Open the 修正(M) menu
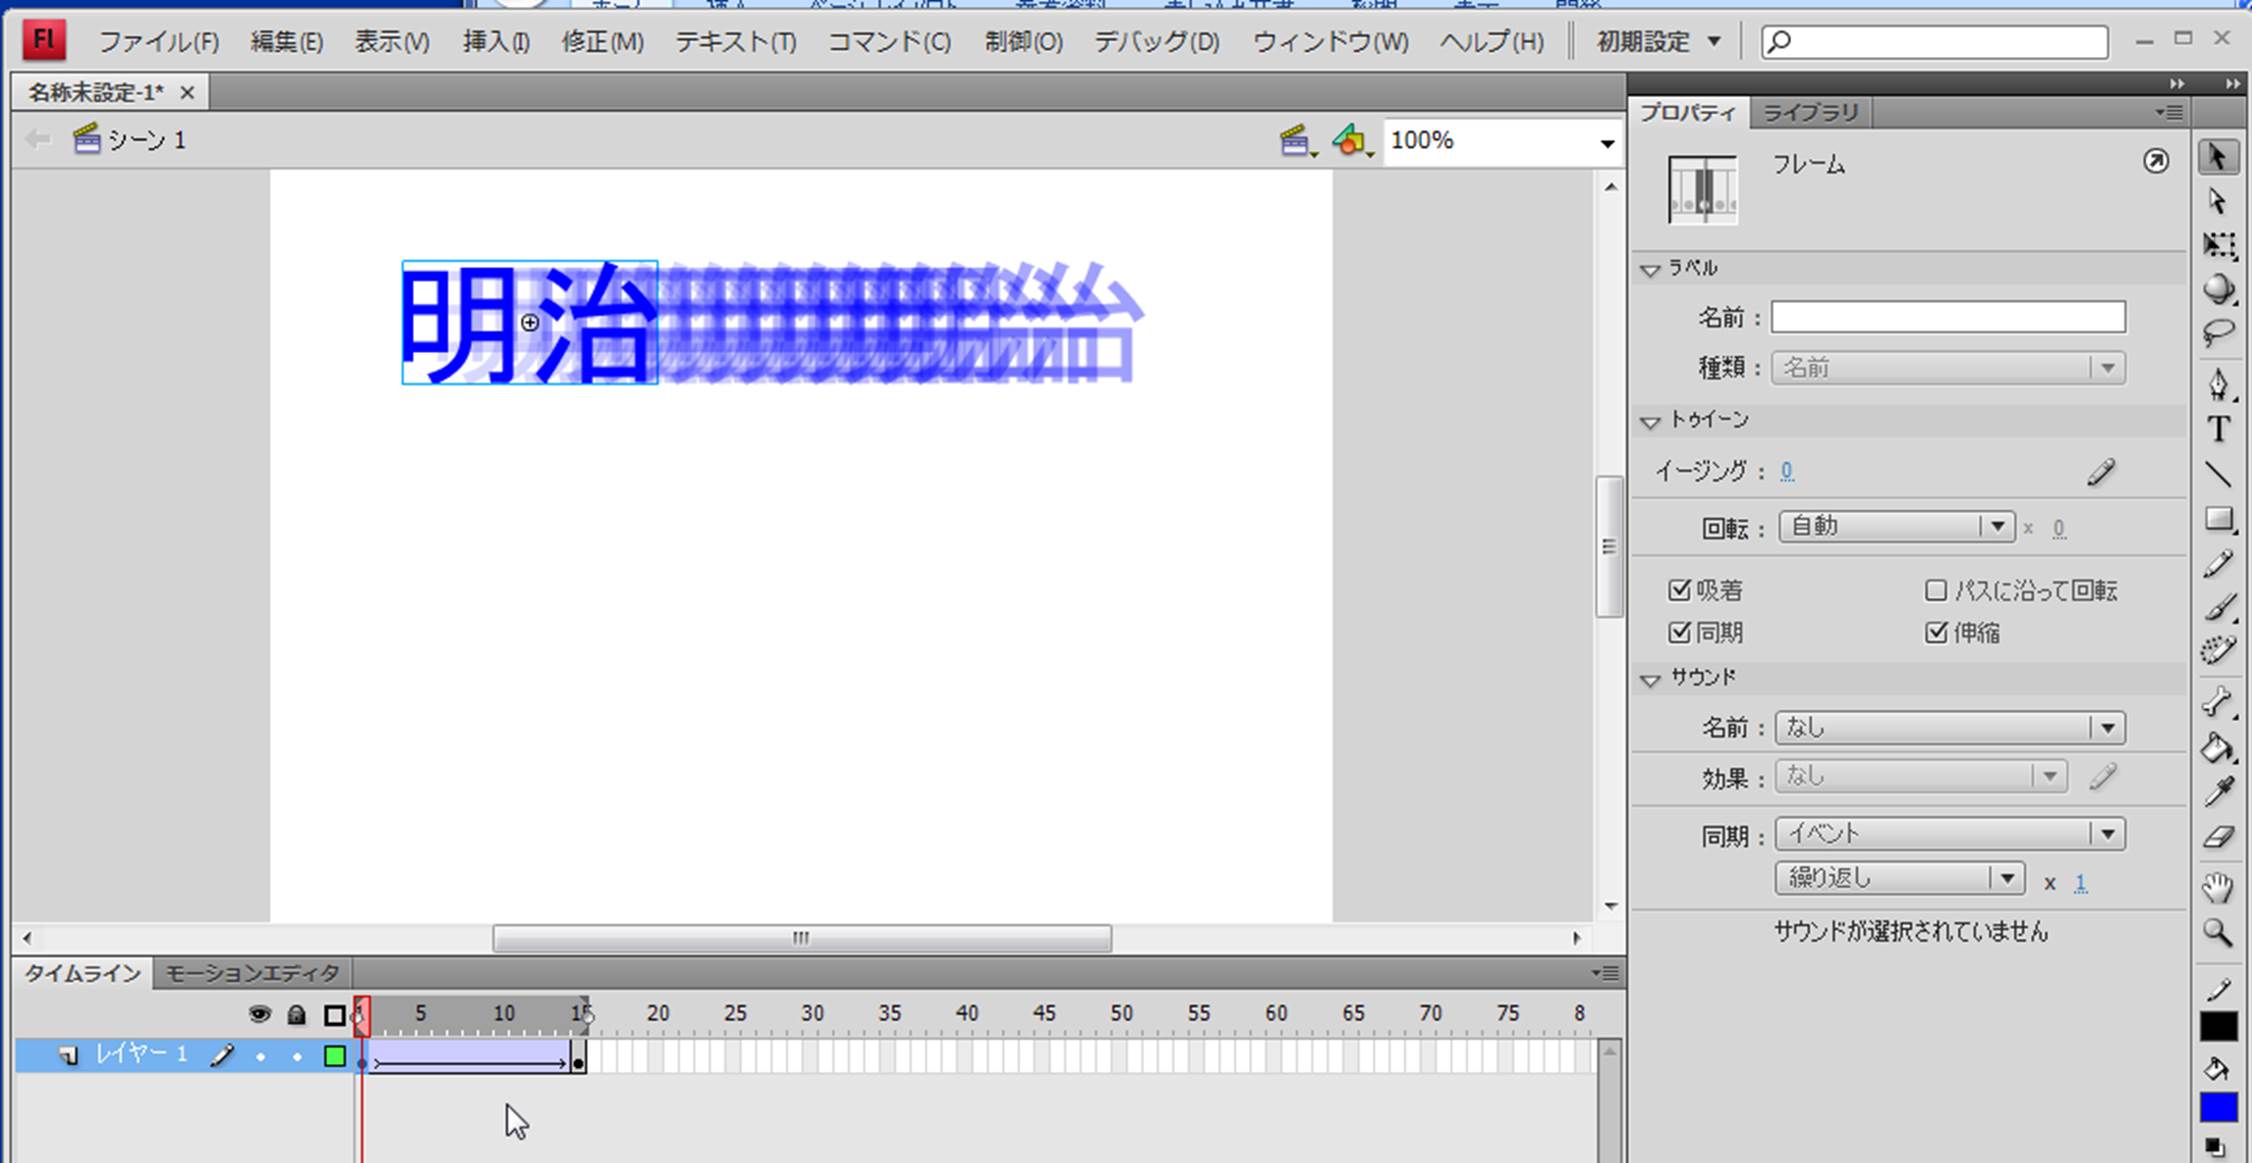The width and height of the screenshot is (2252, 1163). click(x=602, y=42)
